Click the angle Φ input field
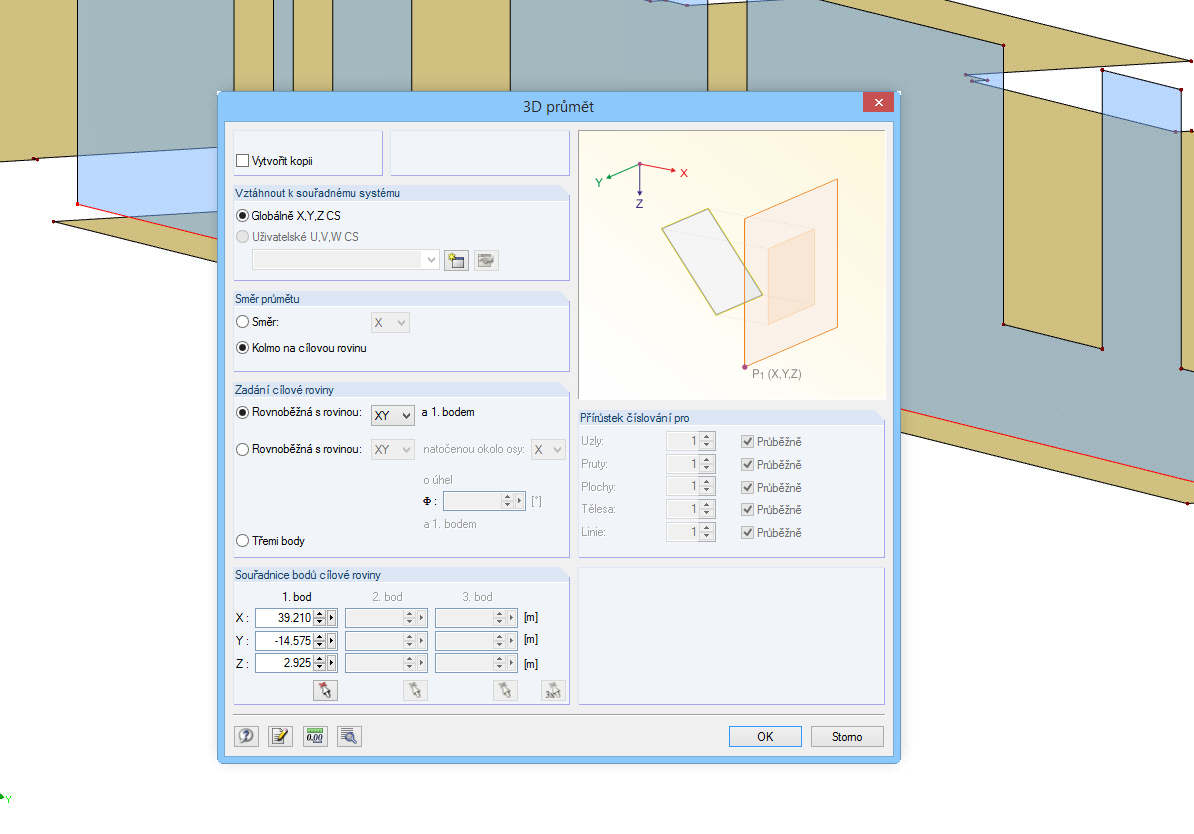Viewport: 1194px width, 834px height. click(473, 501)
